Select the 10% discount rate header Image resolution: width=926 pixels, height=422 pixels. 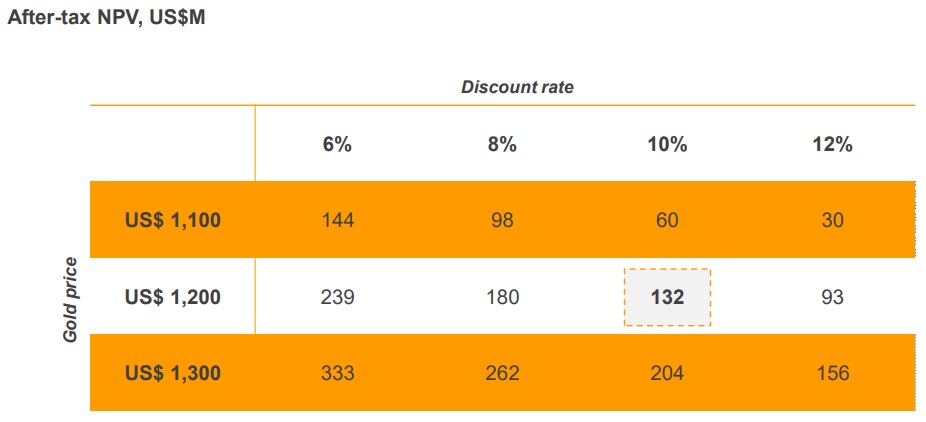[667, 145]
